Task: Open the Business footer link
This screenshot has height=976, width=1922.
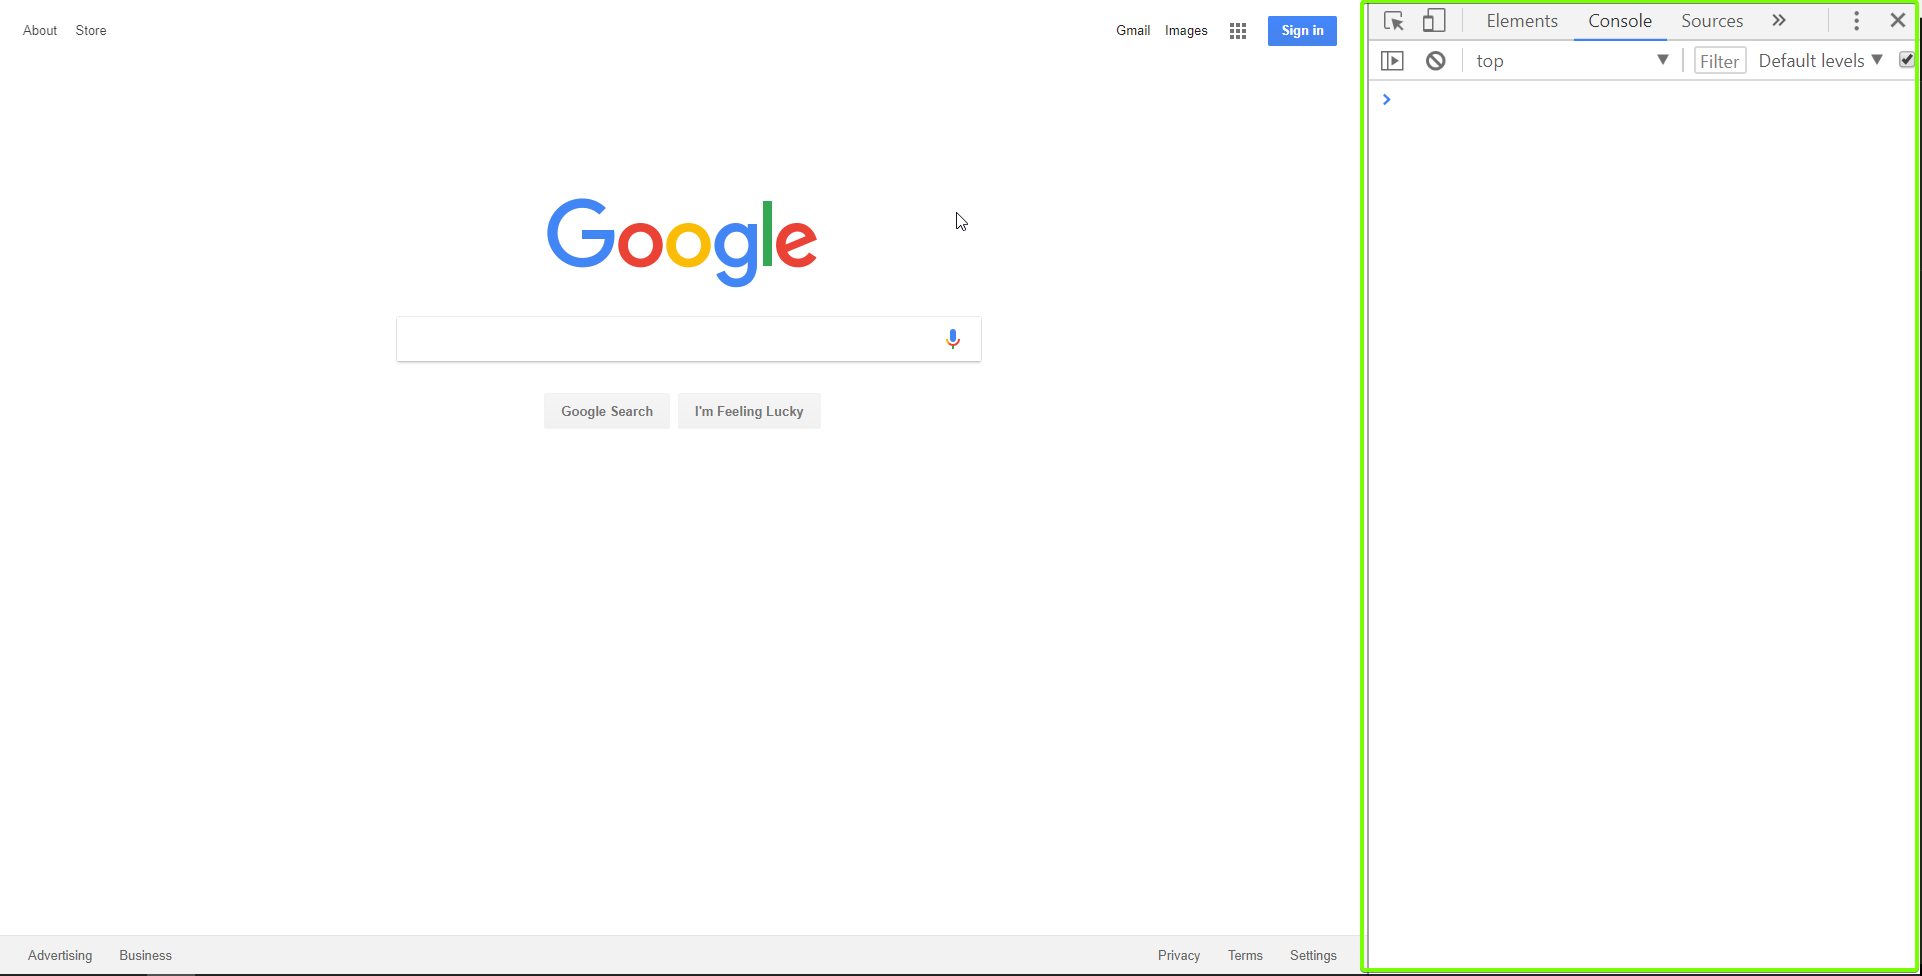Action: click(146, 956)
